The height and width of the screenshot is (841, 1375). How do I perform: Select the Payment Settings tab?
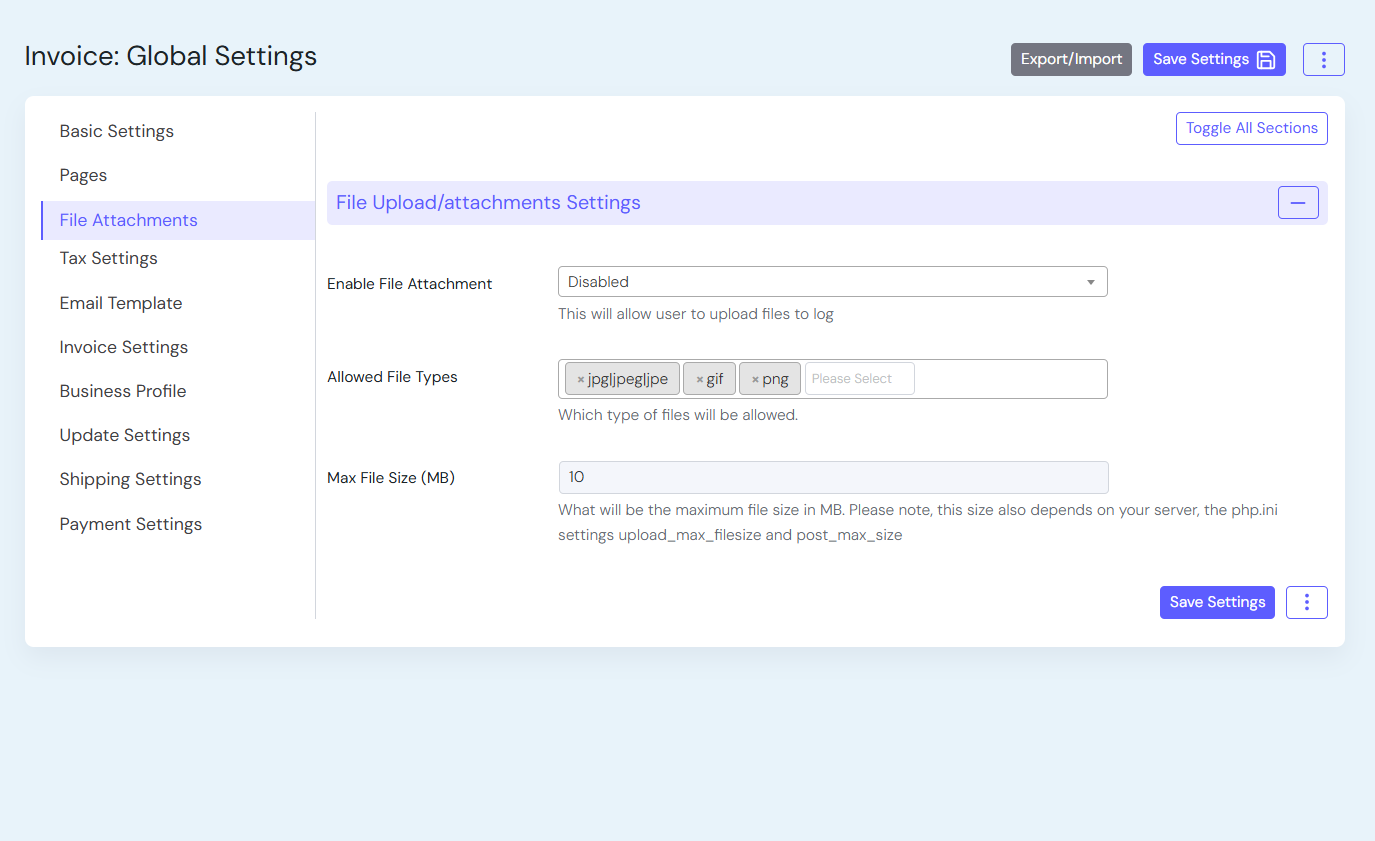coord(131,524)
